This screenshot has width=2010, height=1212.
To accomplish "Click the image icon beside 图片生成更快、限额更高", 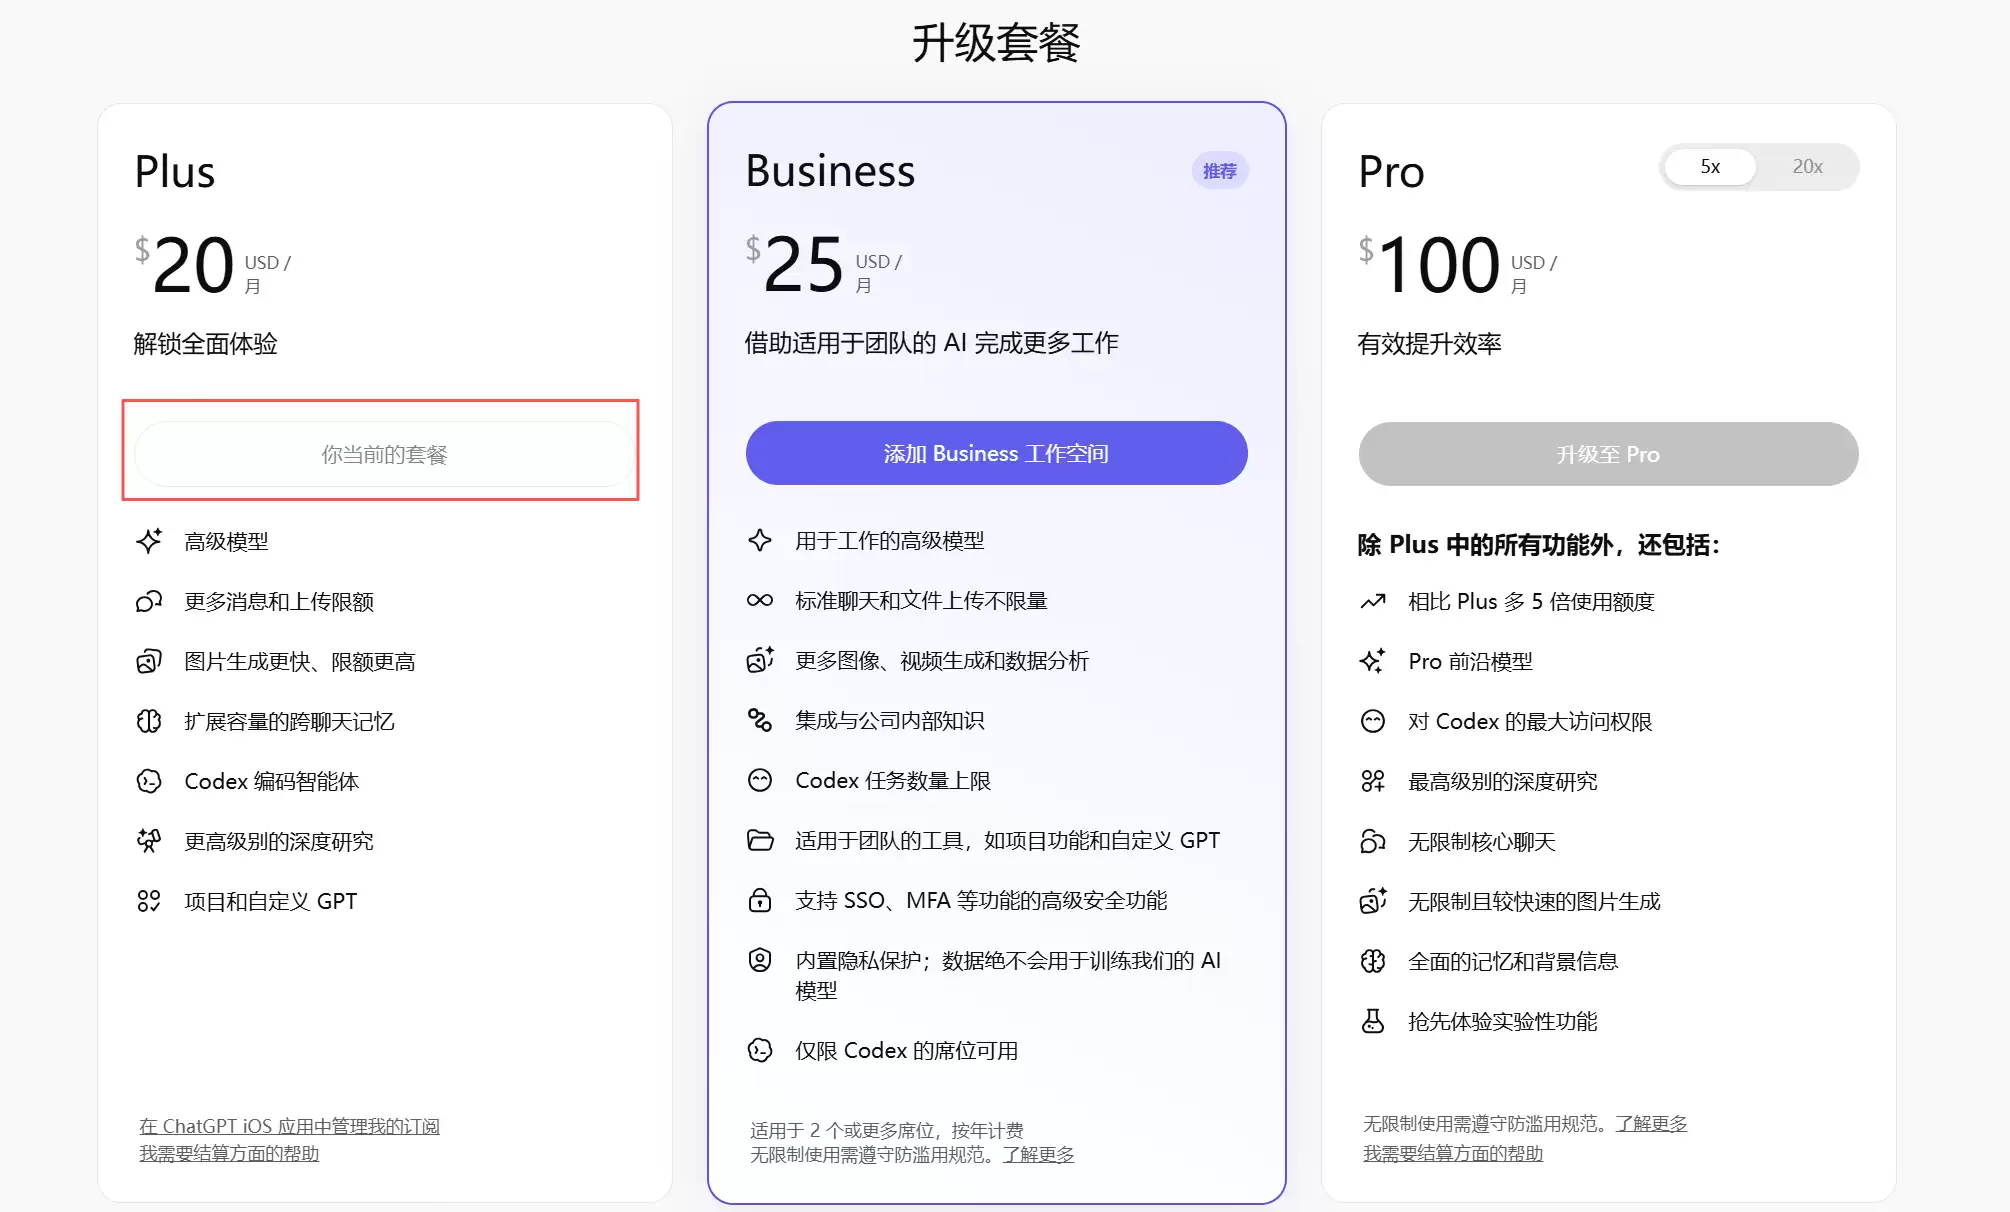I will point(149,661).
